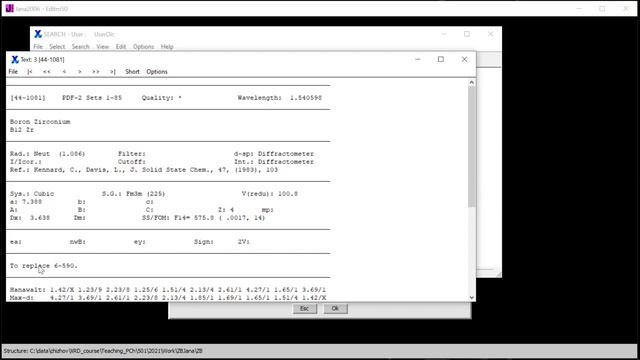640x360 pixels.
Task: Step back several entries with << button
Action: (x=47, y=71)
